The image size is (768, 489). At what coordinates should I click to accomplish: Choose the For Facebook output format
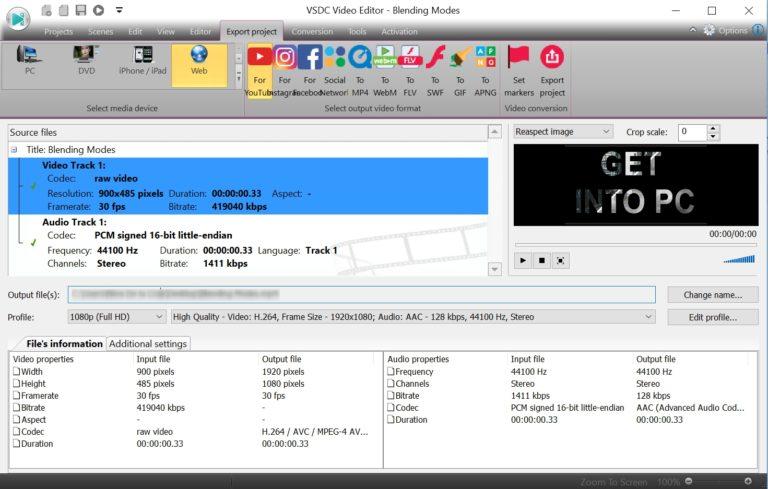(310, 71)
